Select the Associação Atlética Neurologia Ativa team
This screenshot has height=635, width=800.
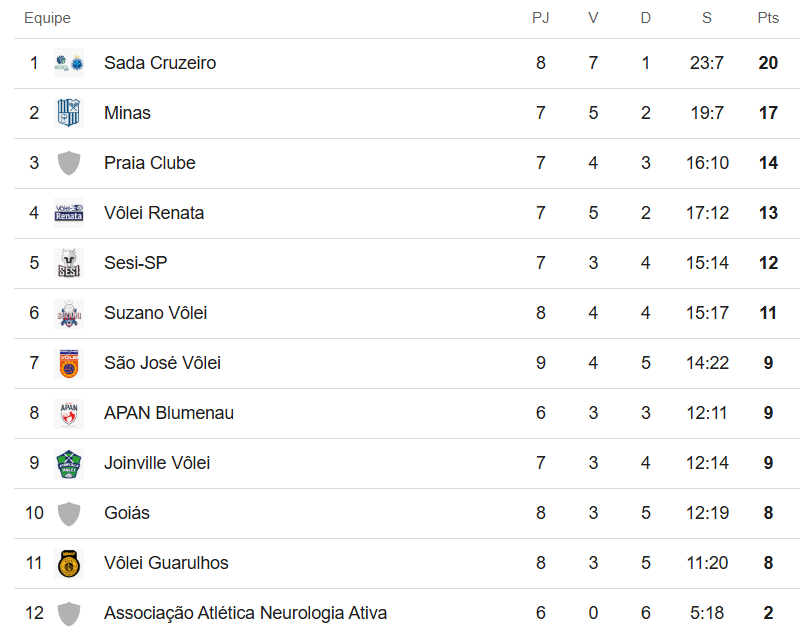[245, 613]
